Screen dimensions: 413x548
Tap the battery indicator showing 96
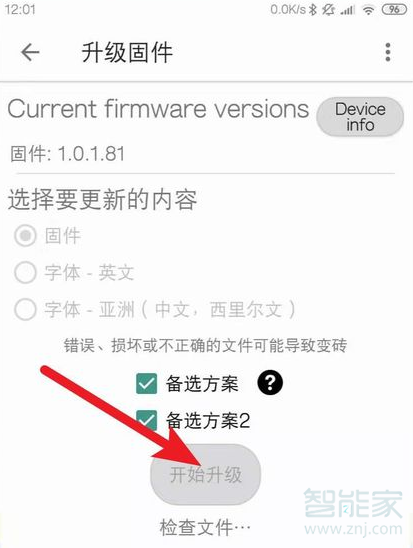[394, 9]
